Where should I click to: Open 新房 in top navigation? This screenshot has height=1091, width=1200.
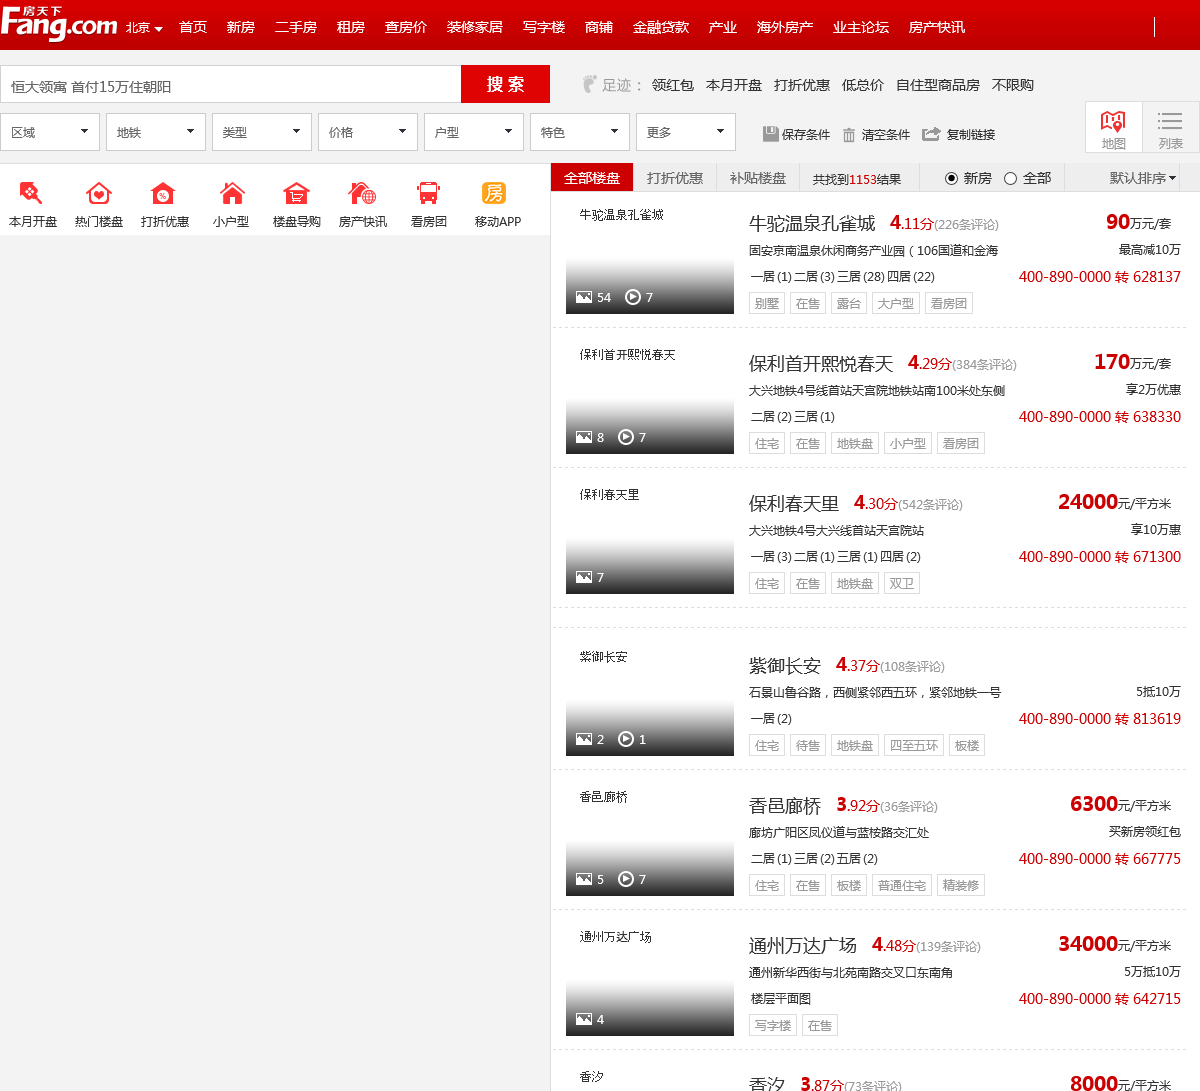[241, 27]
